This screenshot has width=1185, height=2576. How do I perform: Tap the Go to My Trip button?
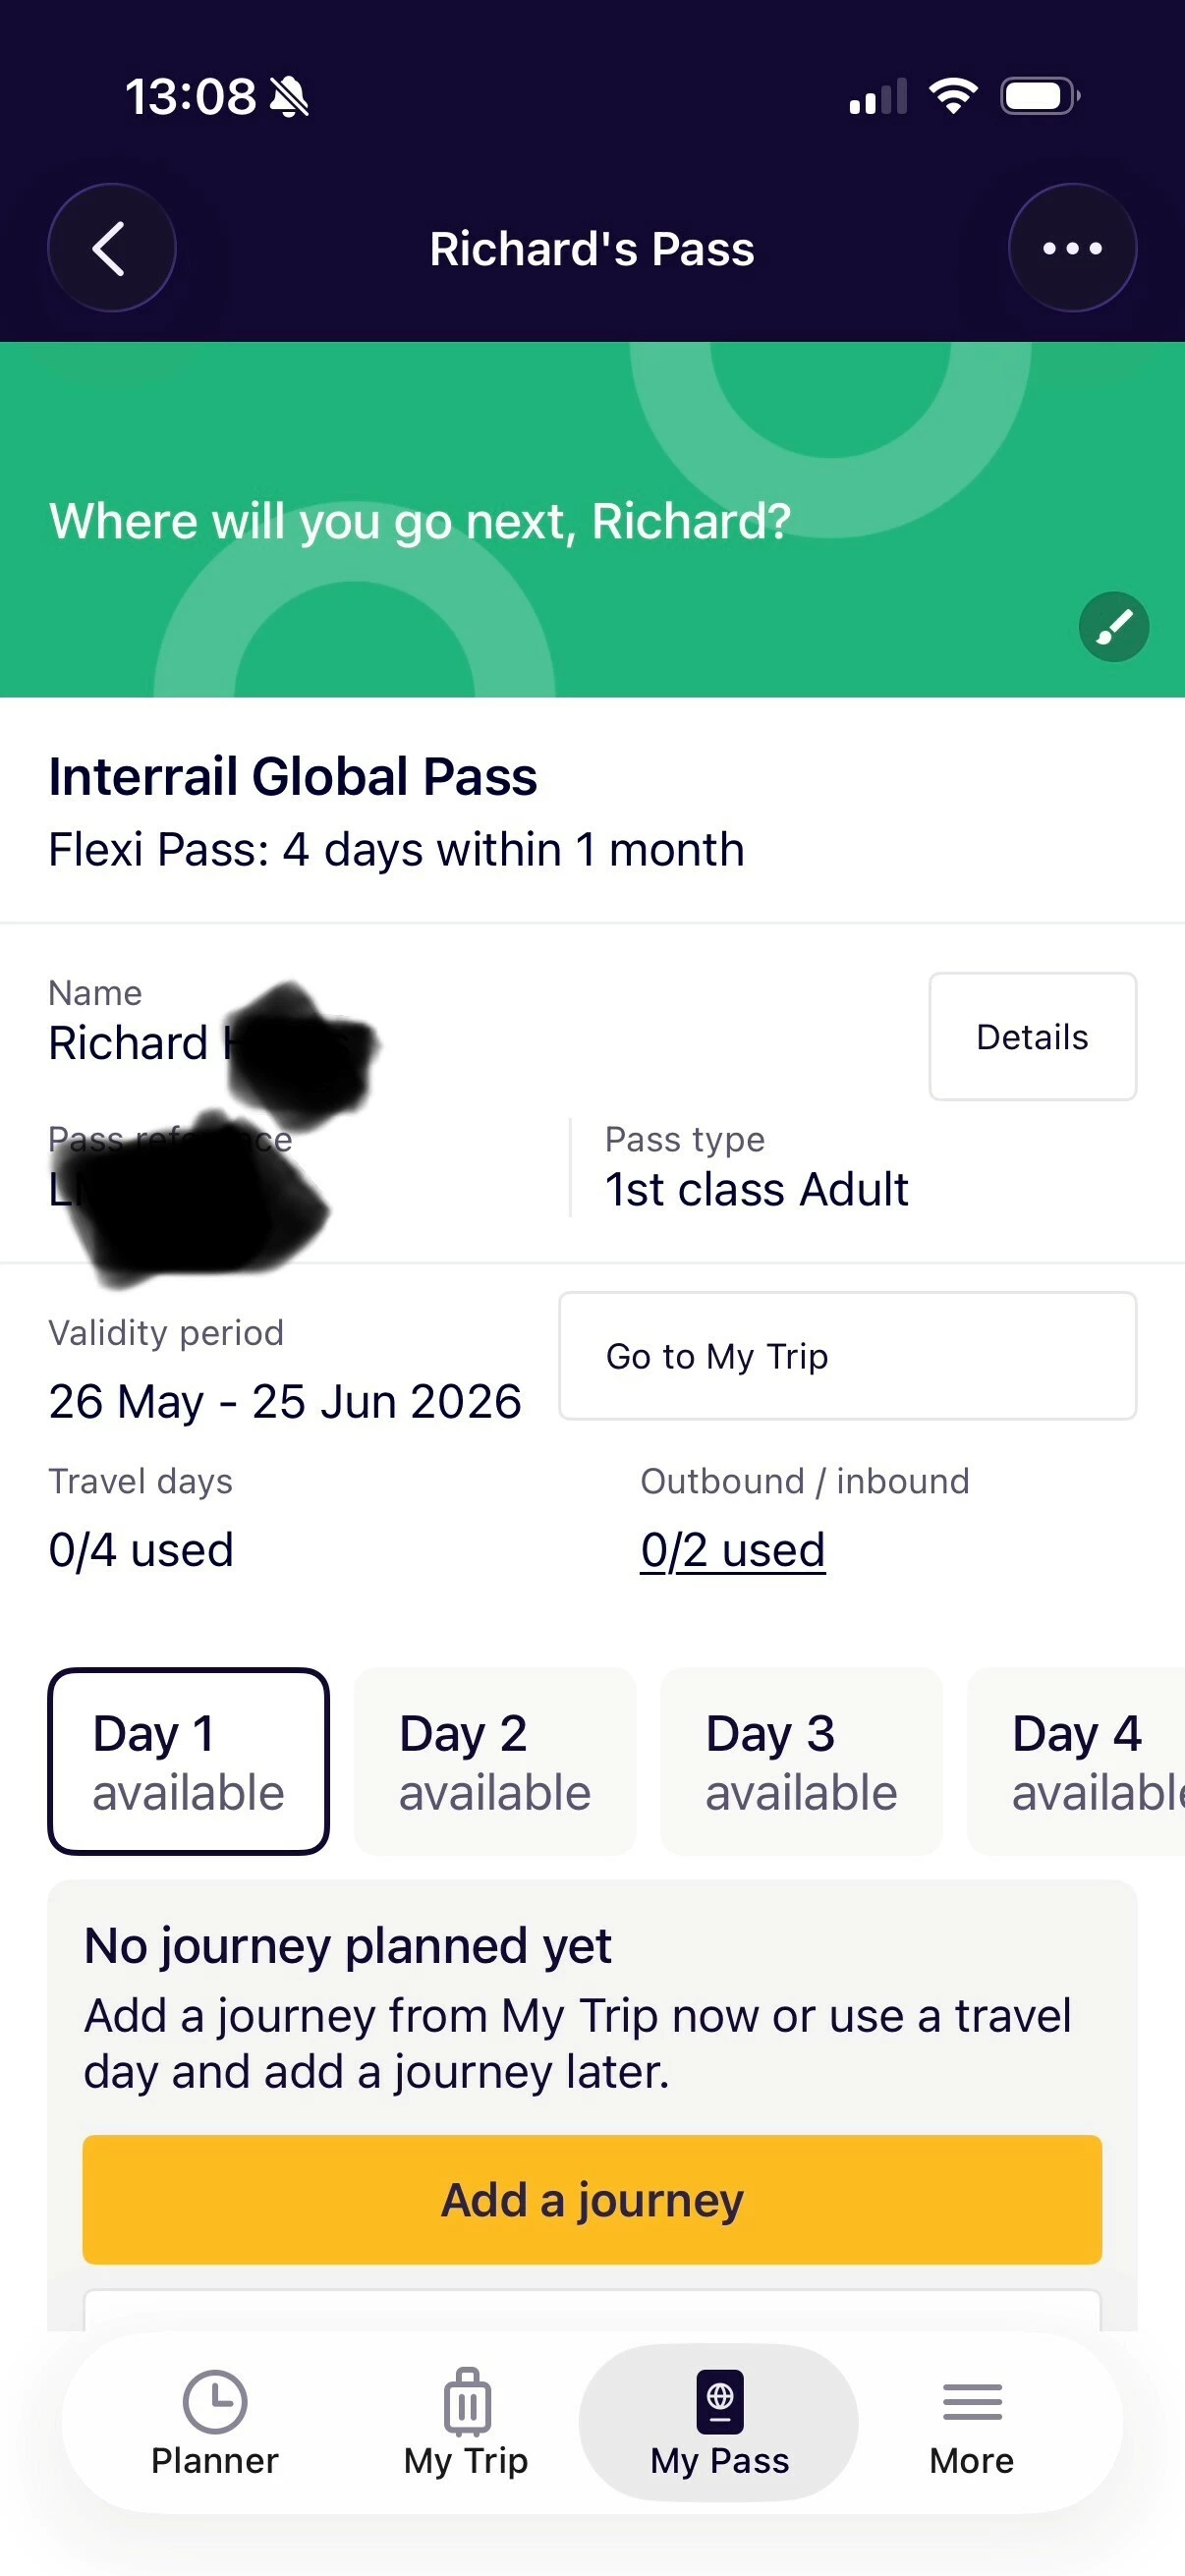(847, 1355)
